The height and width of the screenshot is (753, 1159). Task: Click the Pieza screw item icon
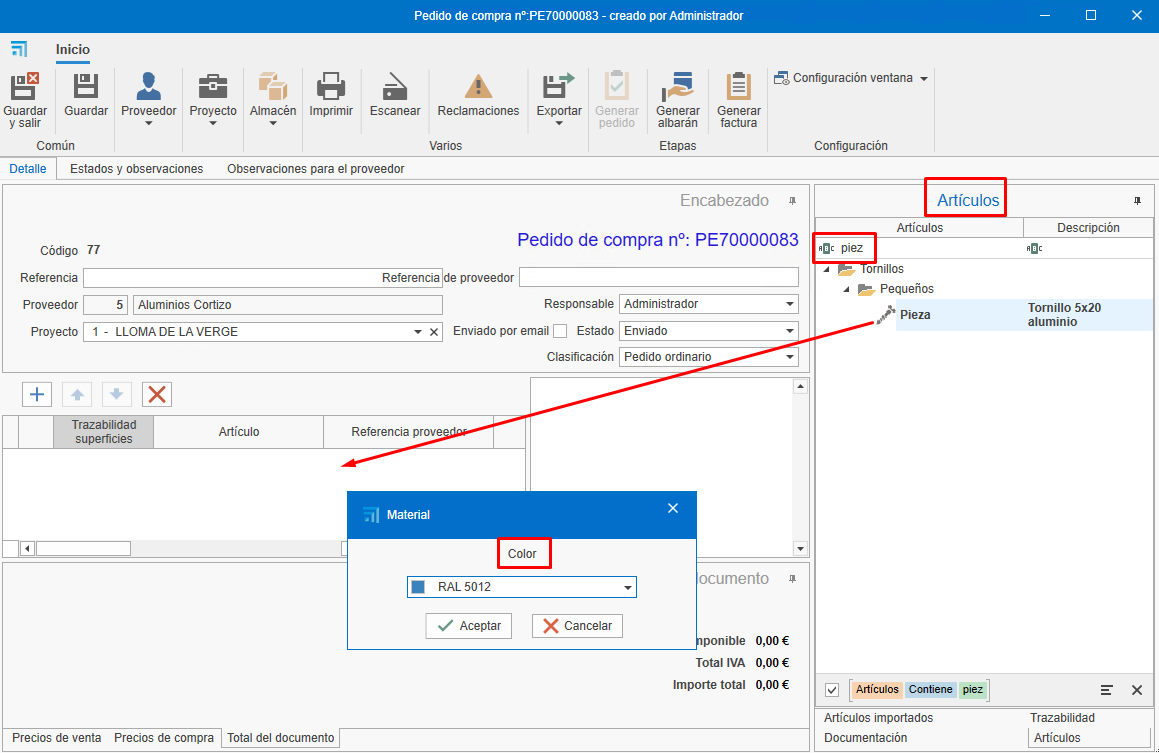pos(886,315)
